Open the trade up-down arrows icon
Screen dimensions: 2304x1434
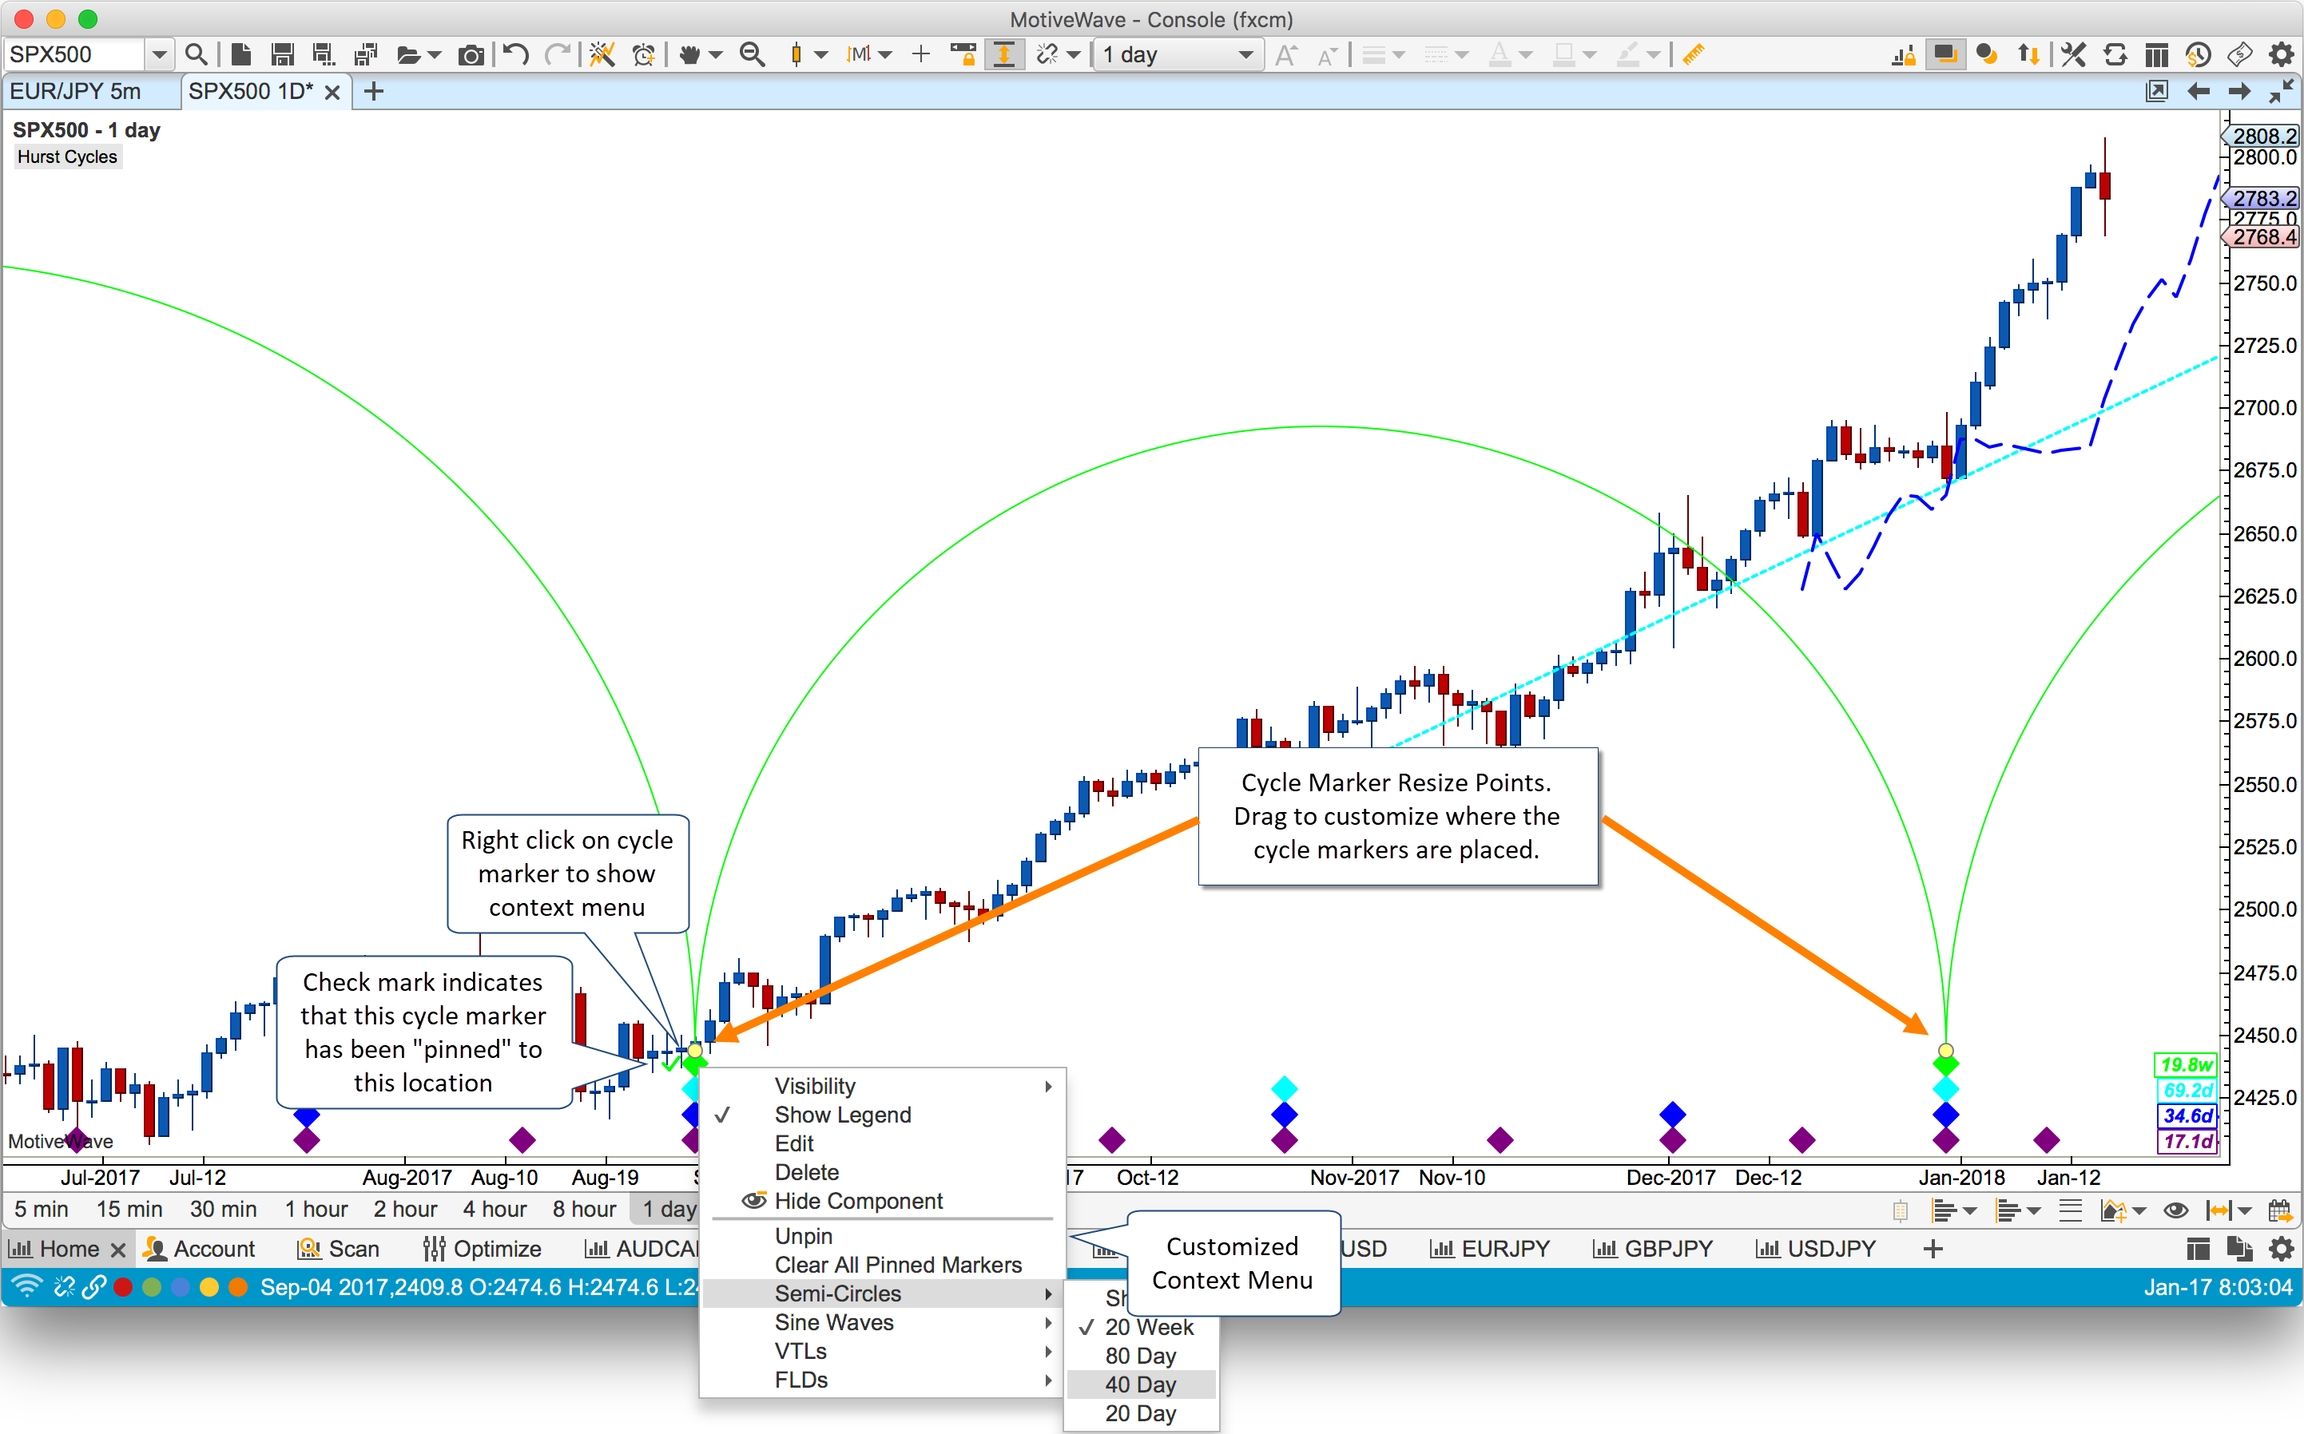coord(2029,54)
